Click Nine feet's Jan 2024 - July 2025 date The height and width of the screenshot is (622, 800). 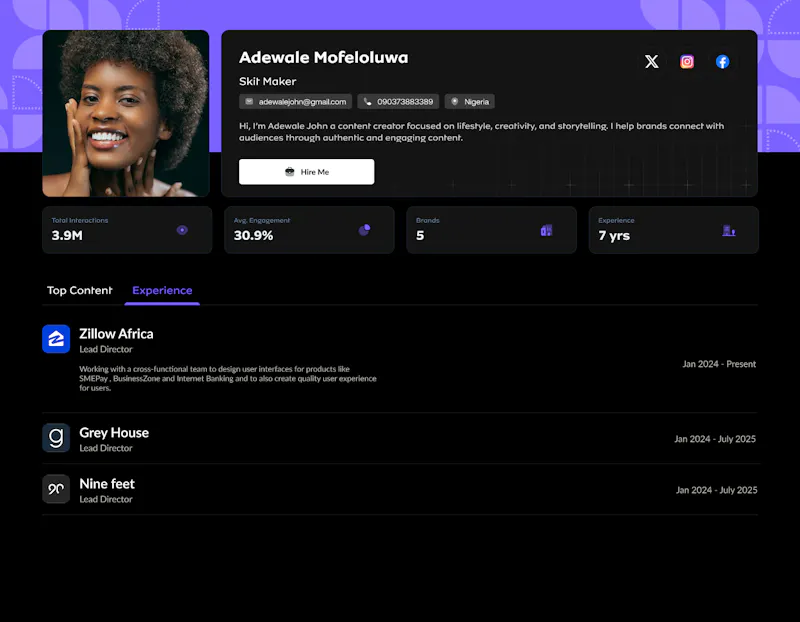pos(716,490)
